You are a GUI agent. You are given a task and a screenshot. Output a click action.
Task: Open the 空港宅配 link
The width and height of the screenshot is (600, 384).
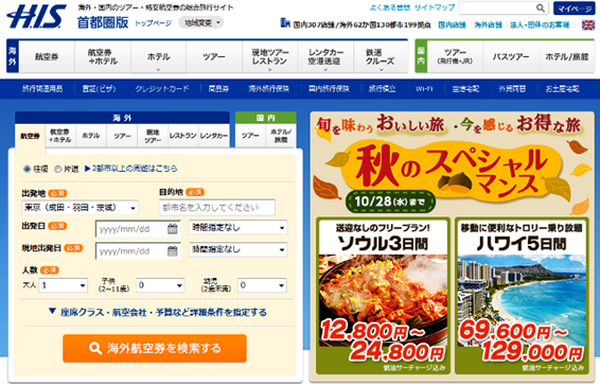(x=465, y=89)
